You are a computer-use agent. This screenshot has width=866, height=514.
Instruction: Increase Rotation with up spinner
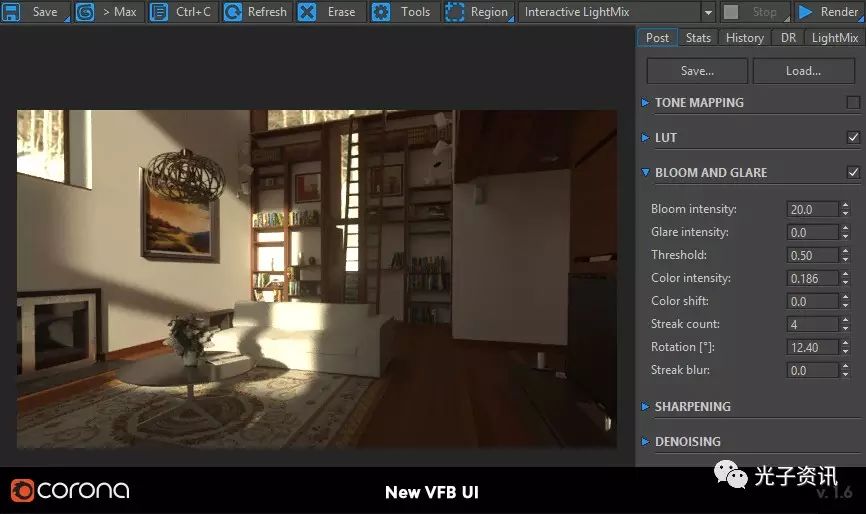[x=845, y=343]
